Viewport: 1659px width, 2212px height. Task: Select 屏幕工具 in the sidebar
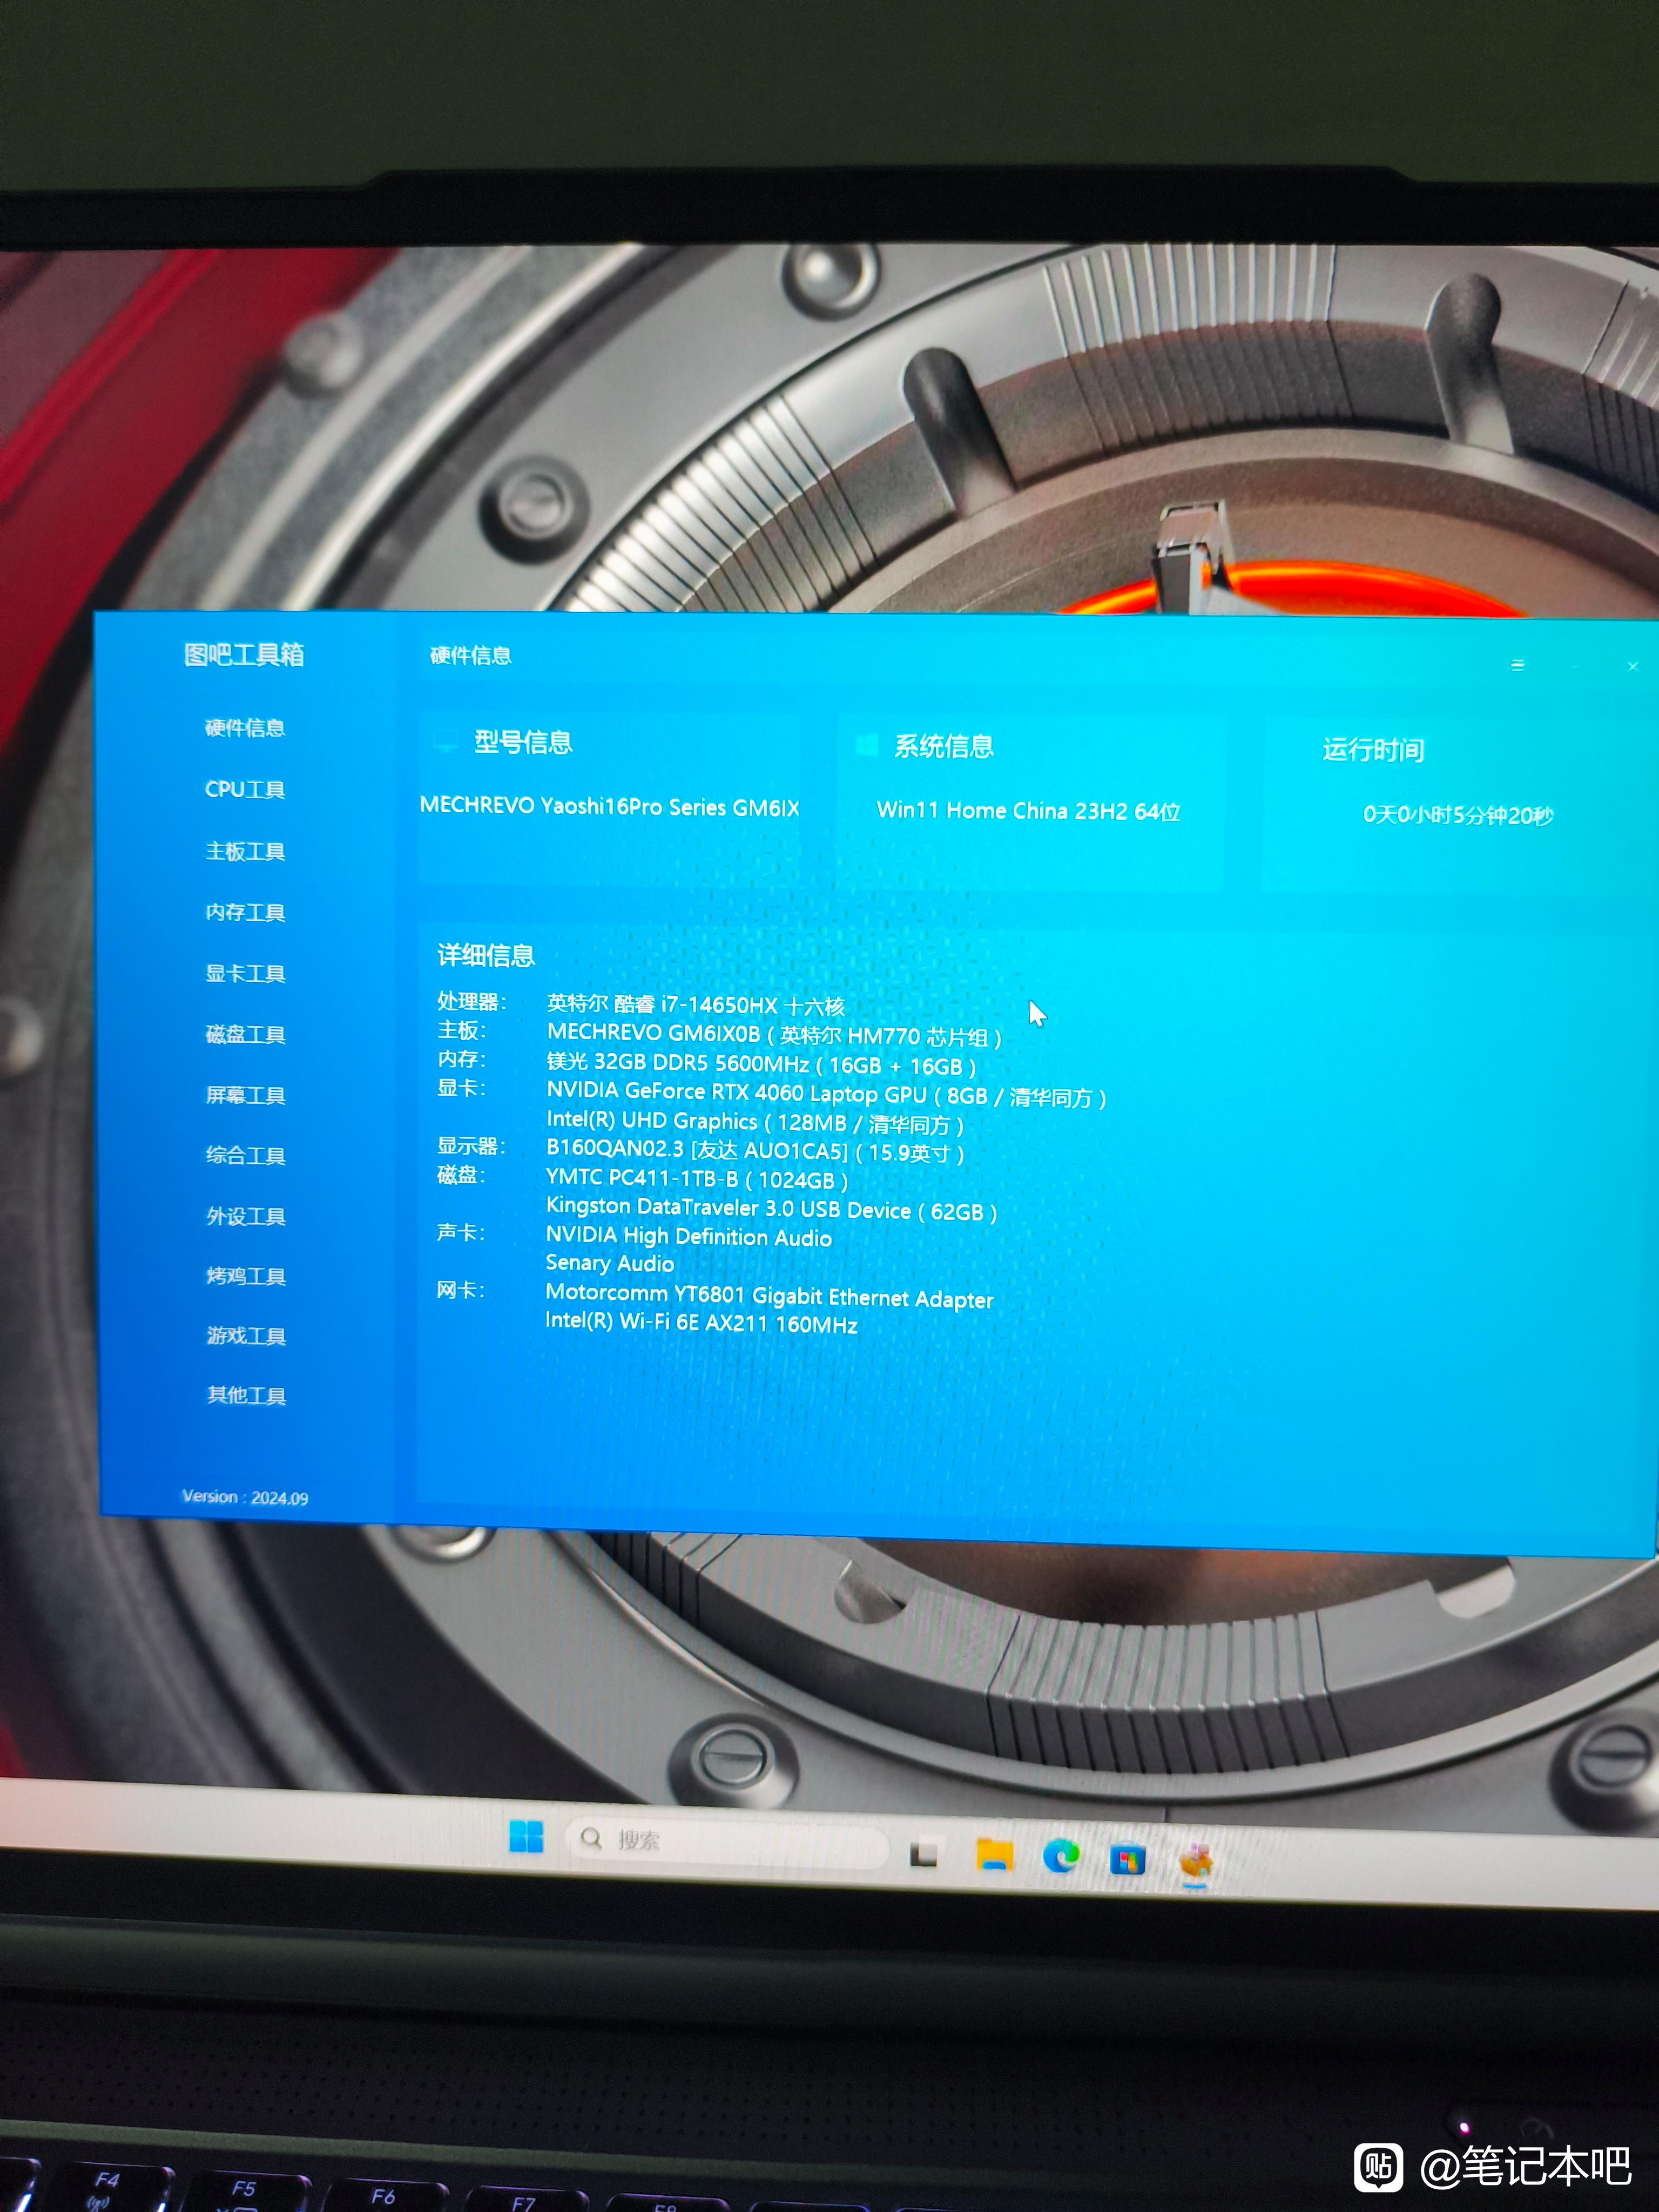tap(245, 1095)
